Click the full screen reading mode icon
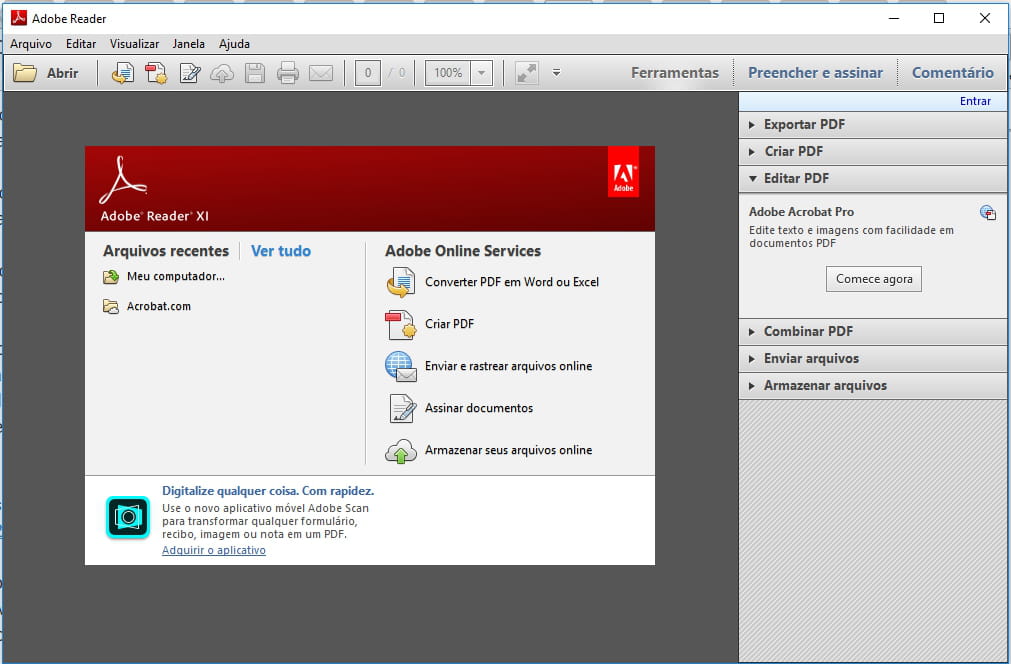This screenshot has width=1011, height=664. coord(525,72)
